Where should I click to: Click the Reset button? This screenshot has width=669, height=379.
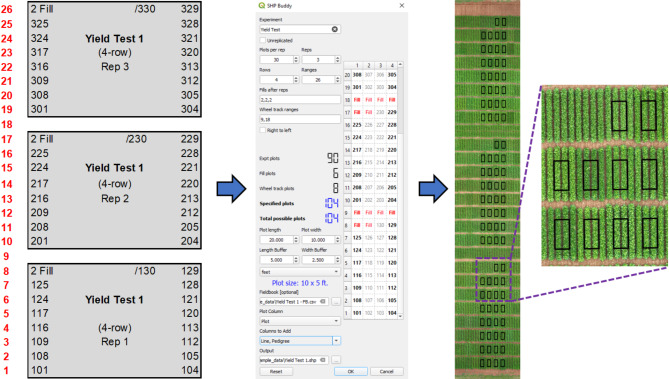click(276, 371)
